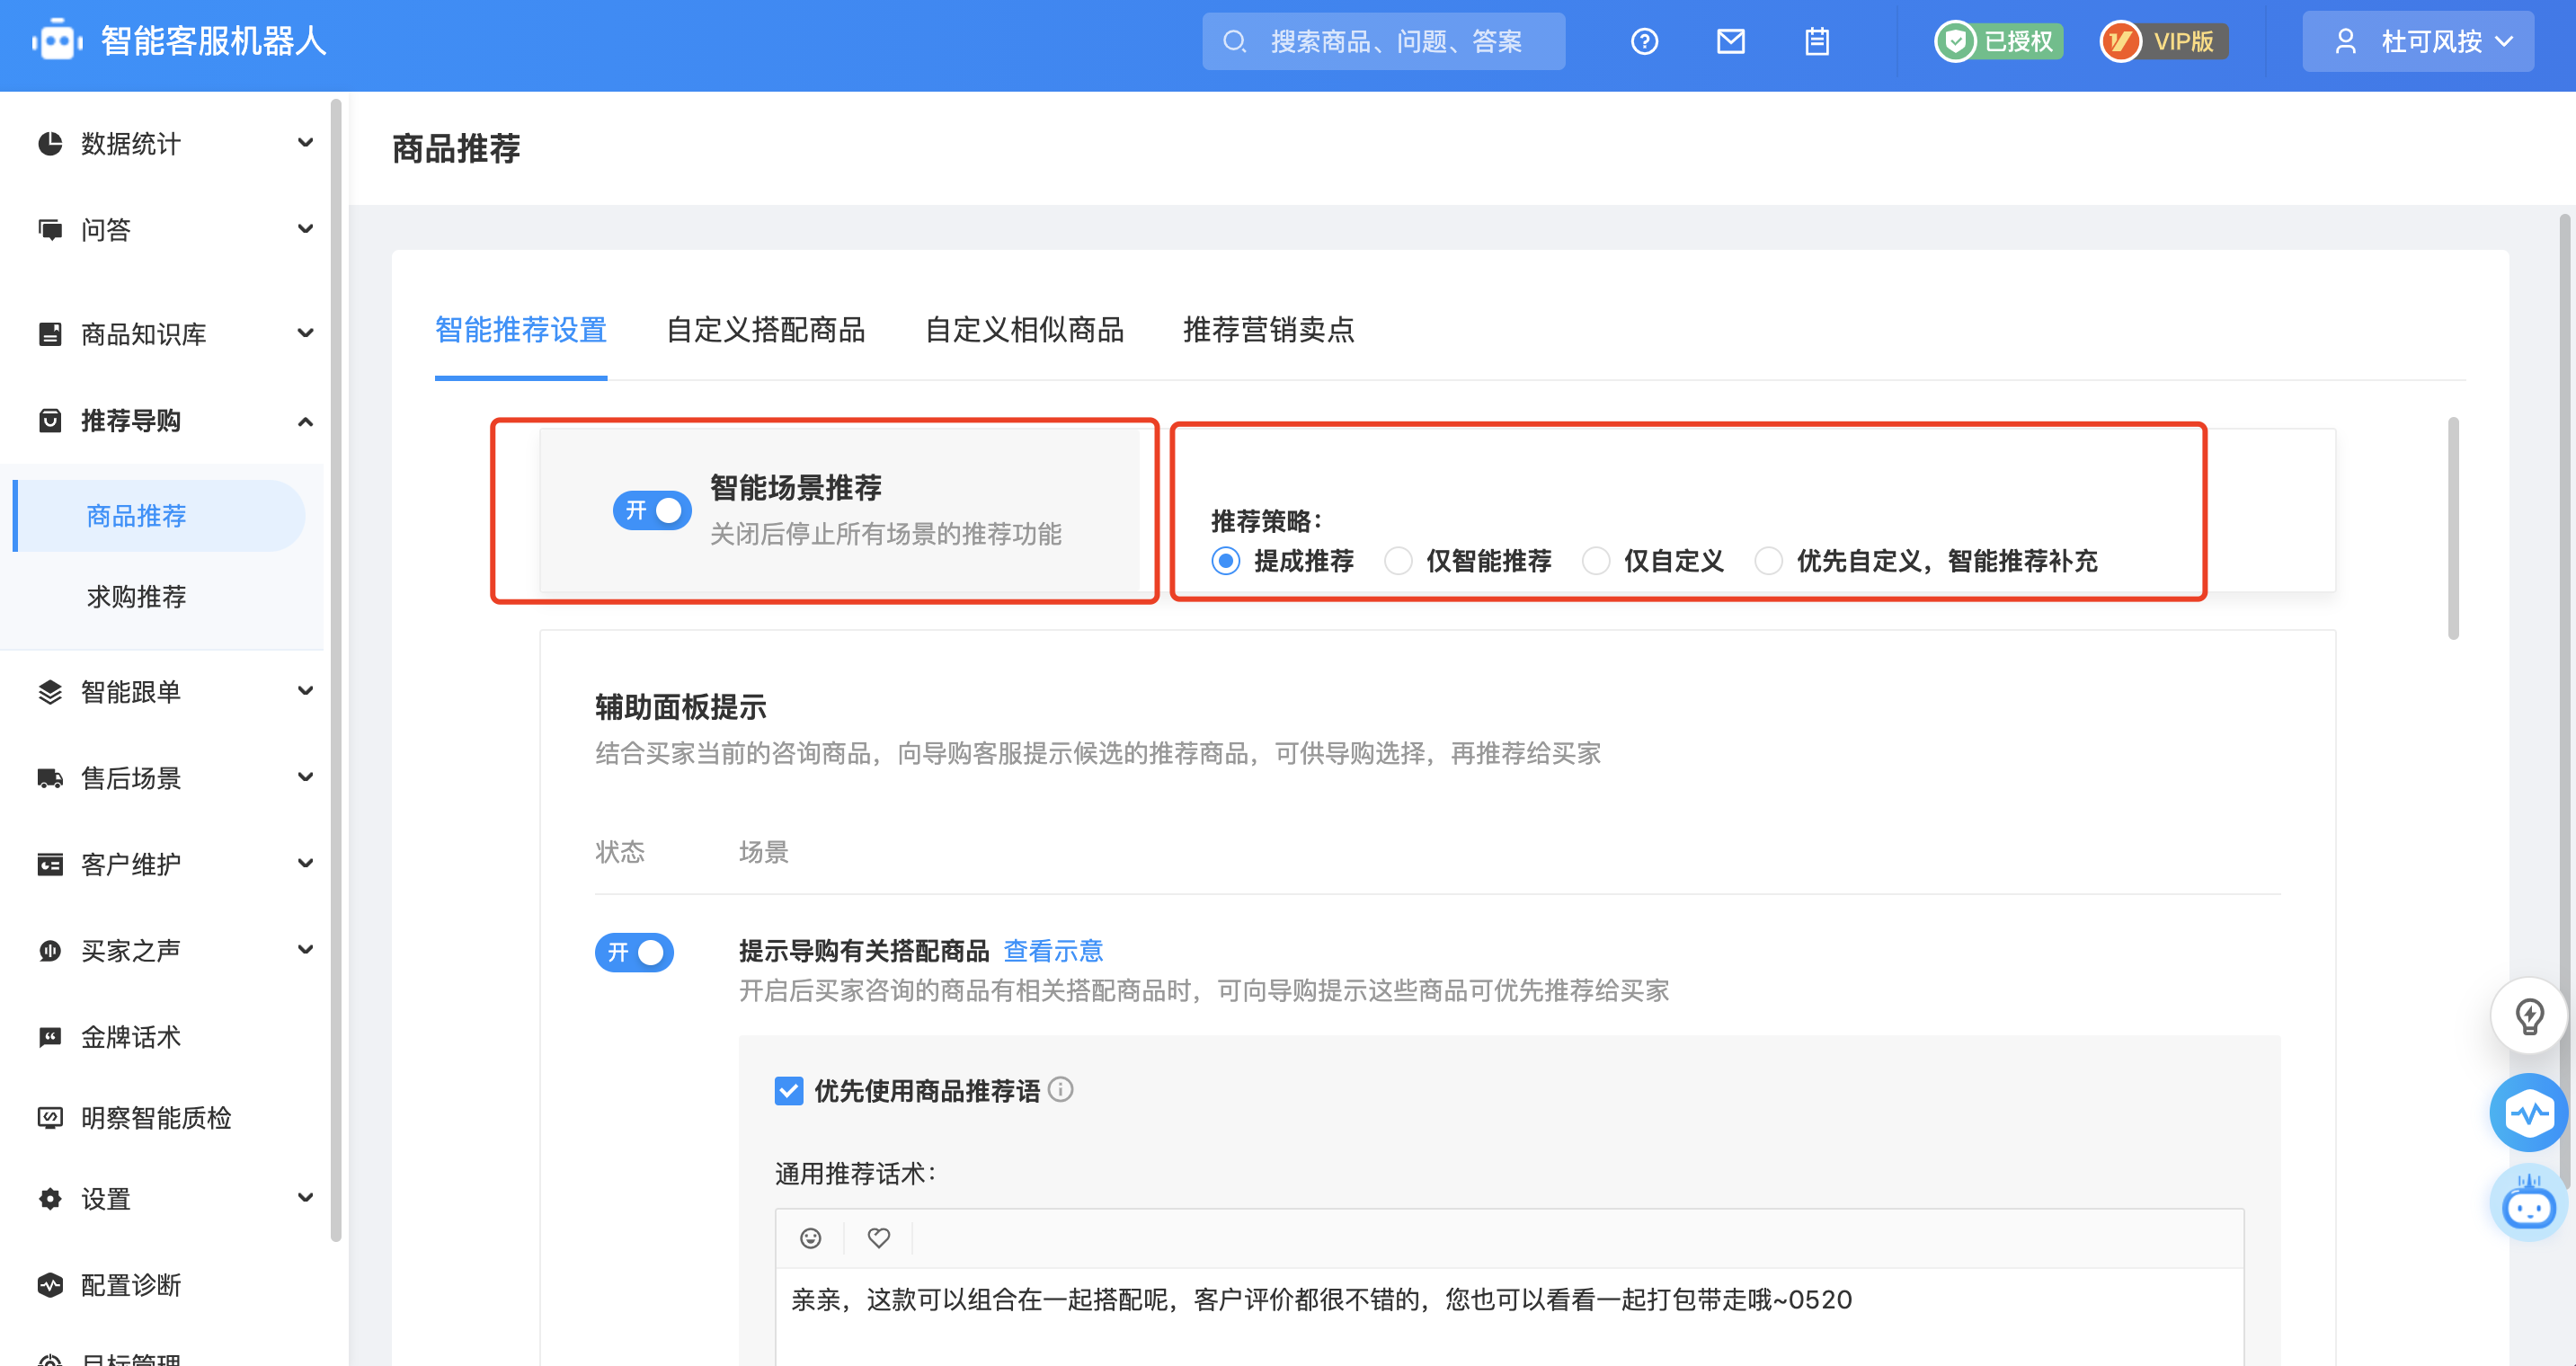2576x1366 pixels.
Task: Click the info icon beside 优先使用商品推荐语
Action: pos(1061,1089)
